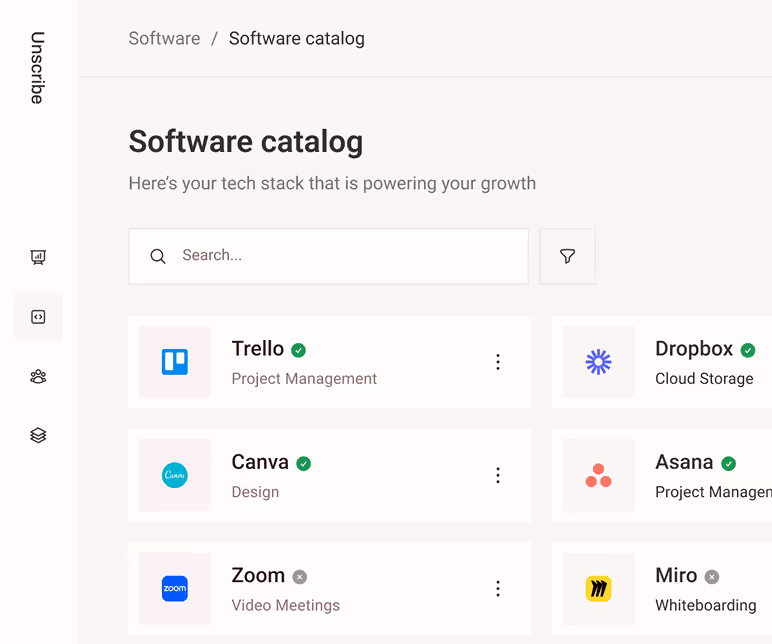The height and width of the screenshot is (644, 772).
Task: Open the Zoom logo thumbnail
Action: pyautogui.click(x=175, y=588)
